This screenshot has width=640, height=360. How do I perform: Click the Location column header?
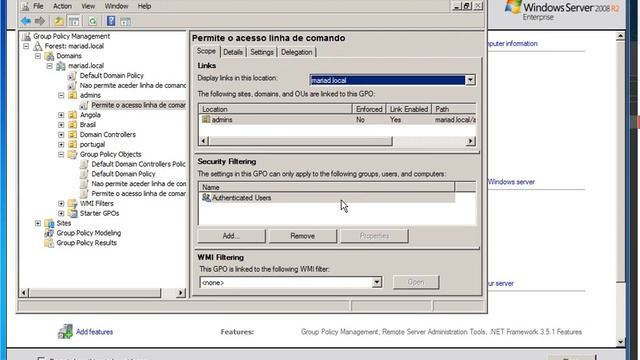click(x=276, y=109)
